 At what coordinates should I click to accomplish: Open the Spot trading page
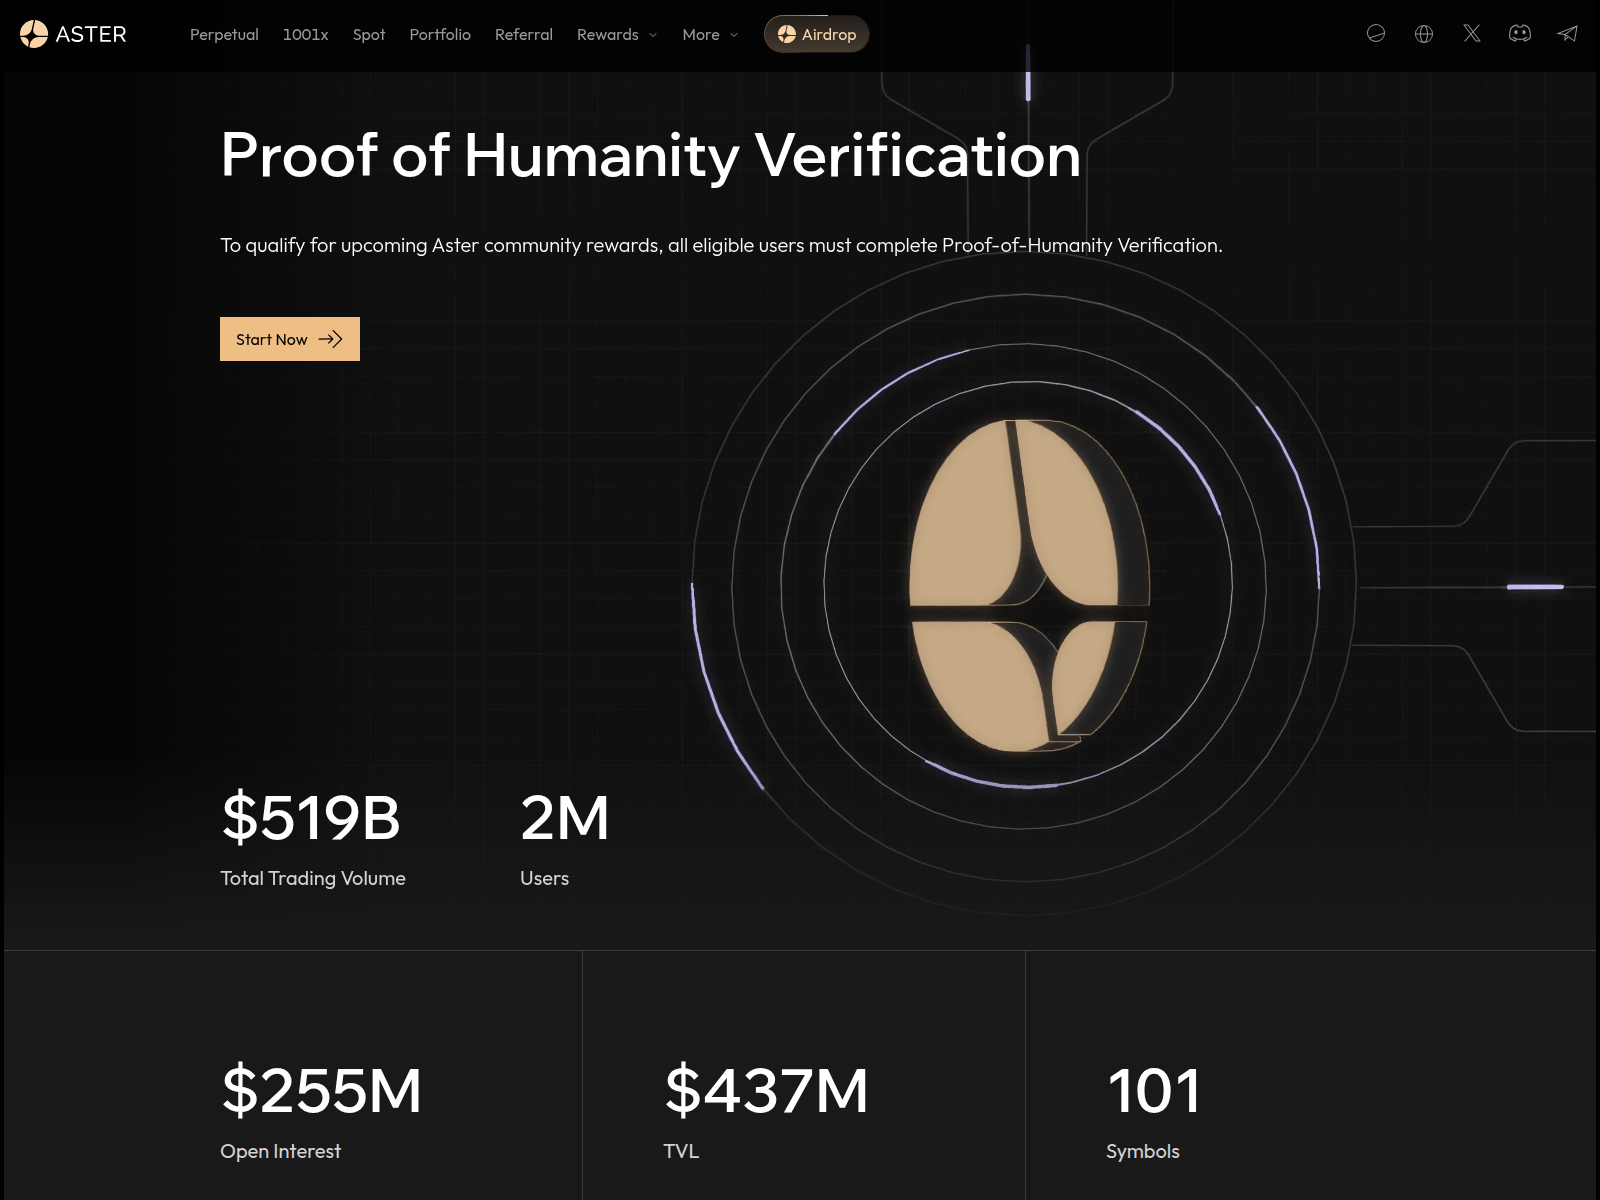(x=369, y=34)
